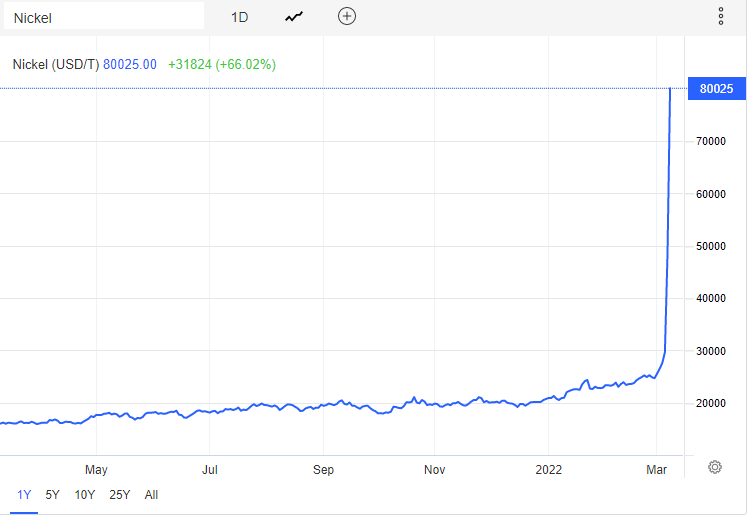749x516 pixels.
Task: Click the Nickel symbol search field
Action: 104,16
